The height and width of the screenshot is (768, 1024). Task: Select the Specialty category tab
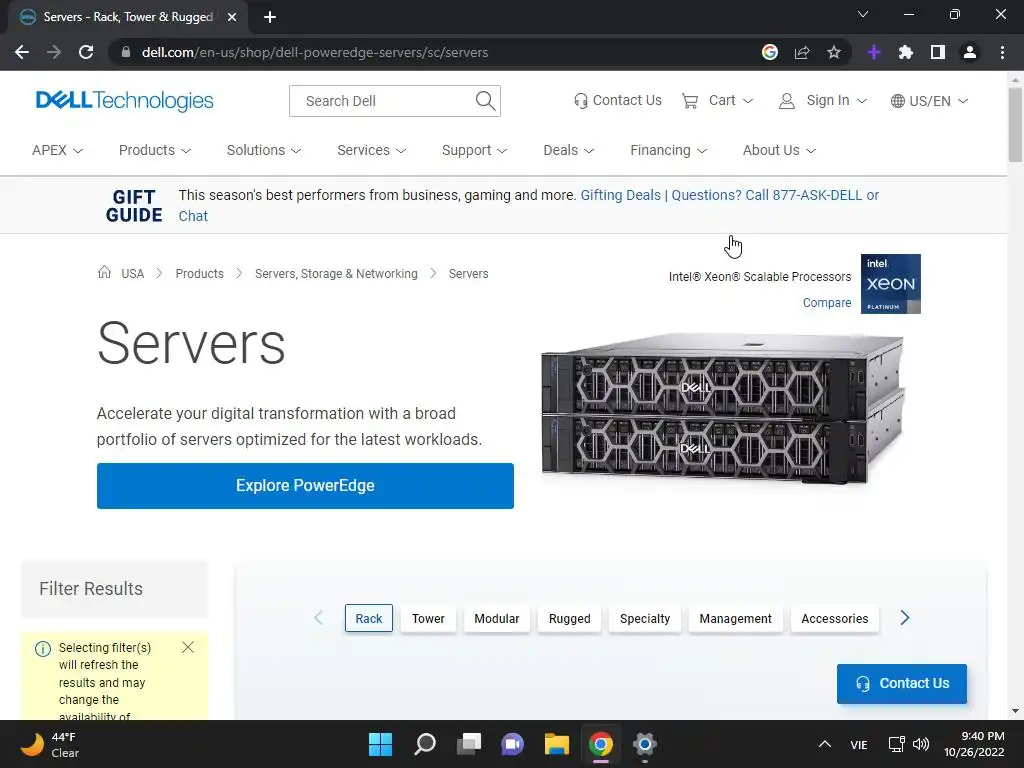click(x=645, y=618)
